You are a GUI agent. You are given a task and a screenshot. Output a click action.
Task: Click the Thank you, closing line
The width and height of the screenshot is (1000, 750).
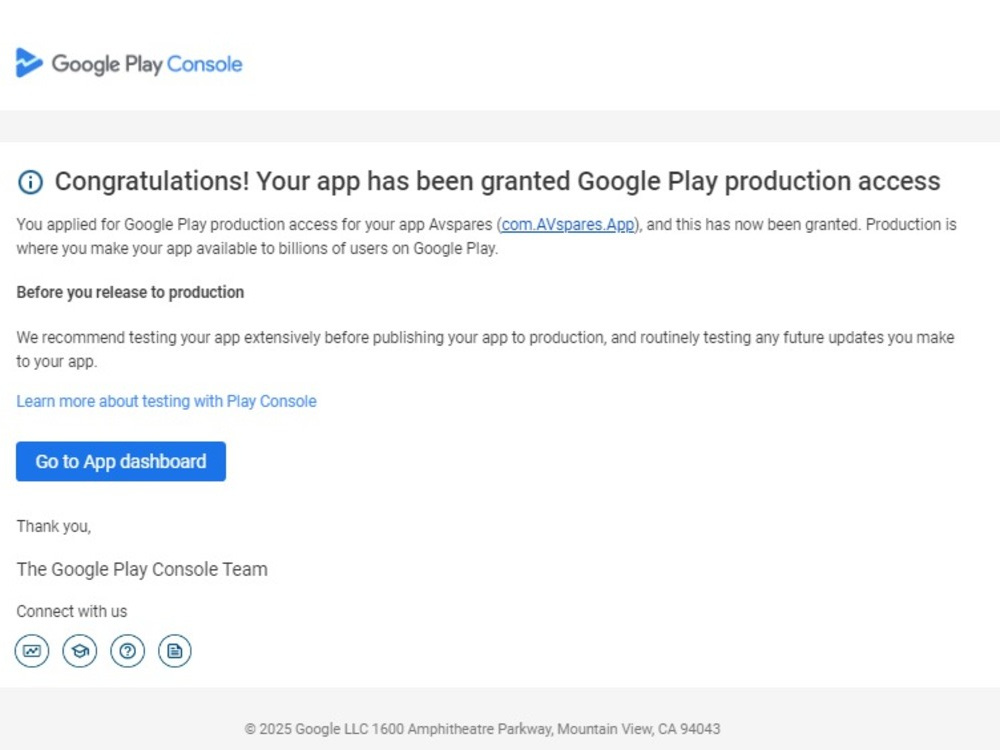(54, 526)
